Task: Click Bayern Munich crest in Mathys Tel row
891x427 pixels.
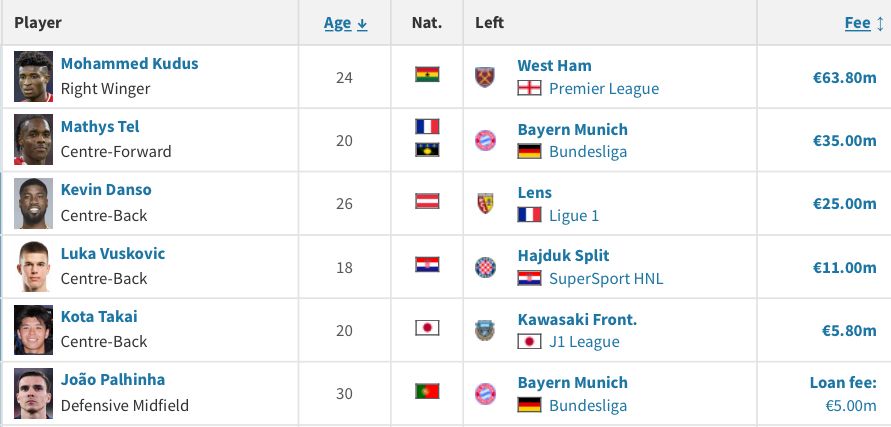Action: coord(485,140)
